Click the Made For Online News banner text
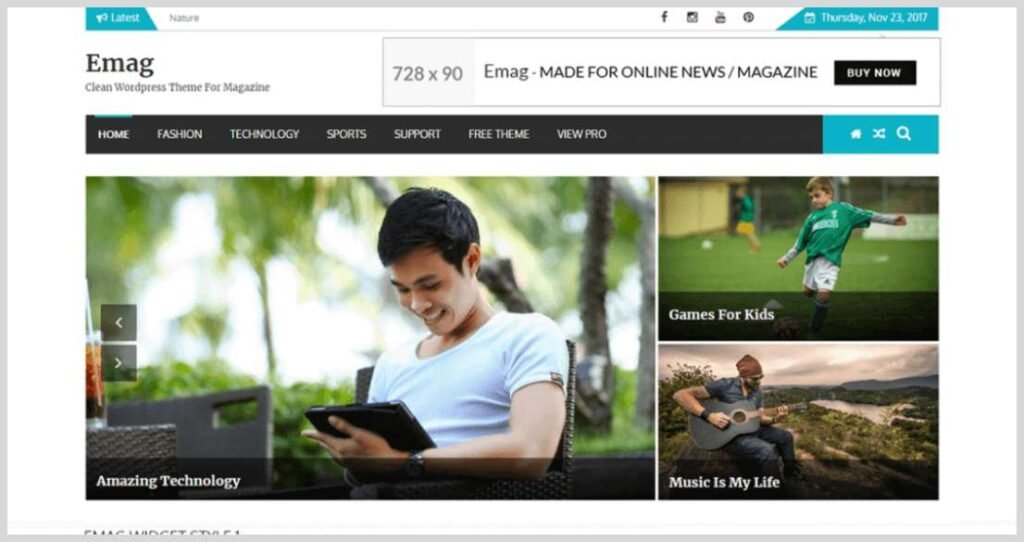 [678, 72]
